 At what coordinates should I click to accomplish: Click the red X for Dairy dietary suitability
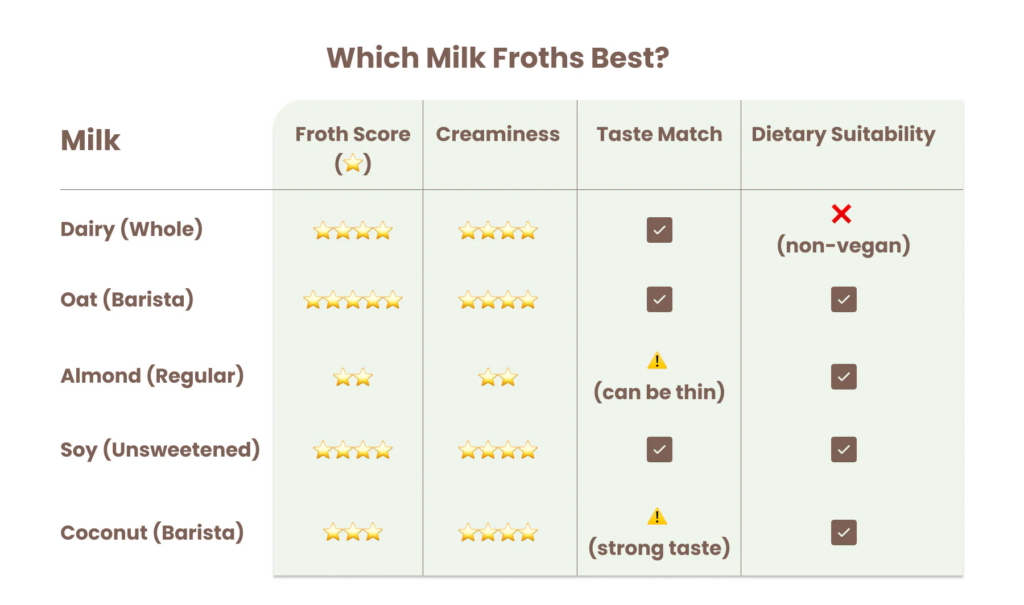click(x=841, y=214)
